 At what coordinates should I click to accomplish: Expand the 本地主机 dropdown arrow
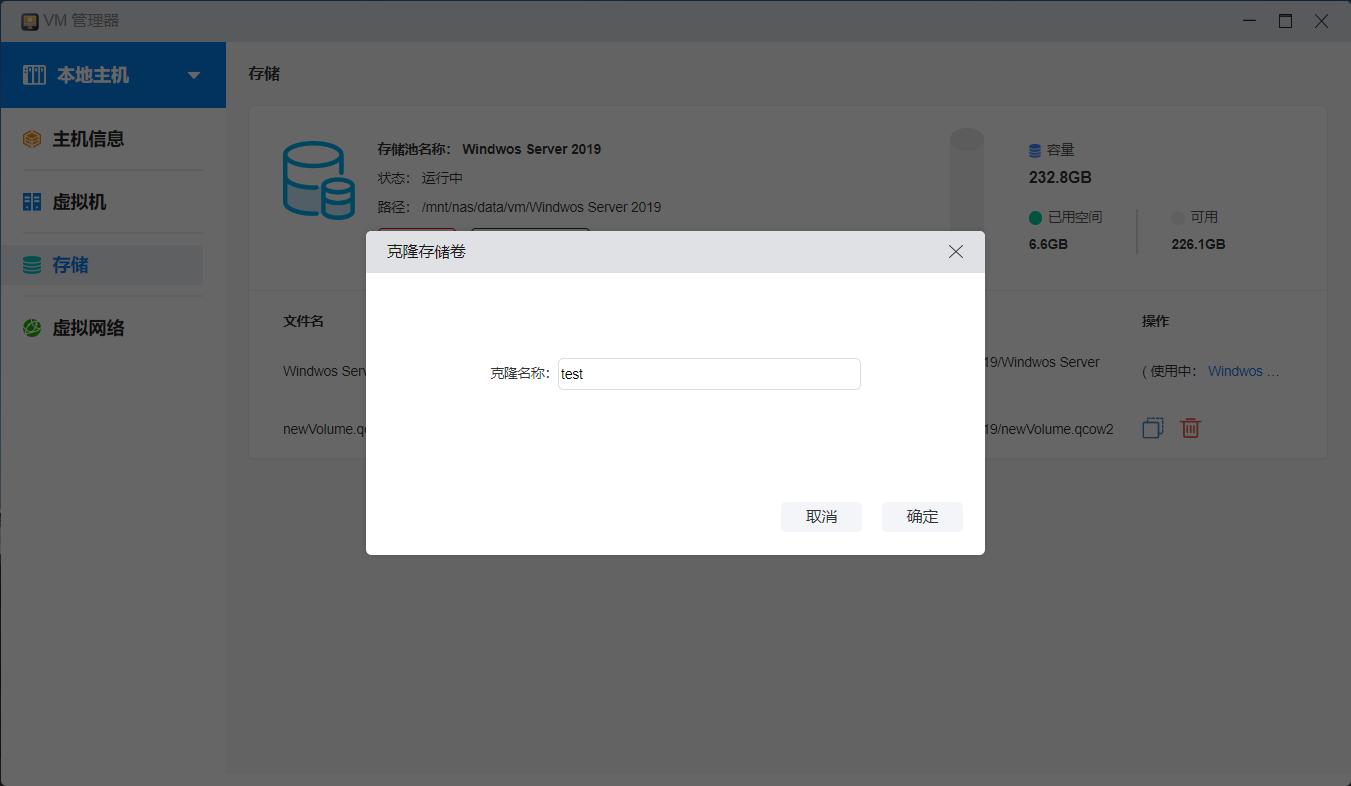pos(194,75)
